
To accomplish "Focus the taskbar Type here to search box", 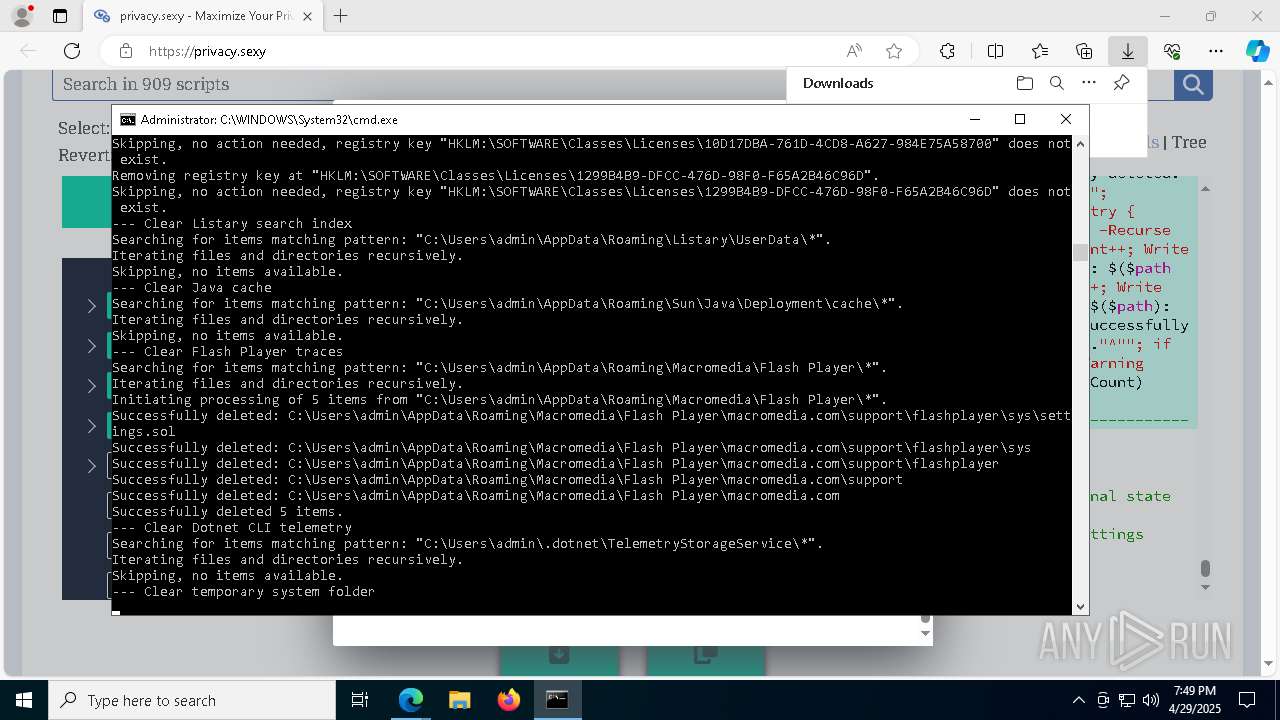I will click(192, 700).
